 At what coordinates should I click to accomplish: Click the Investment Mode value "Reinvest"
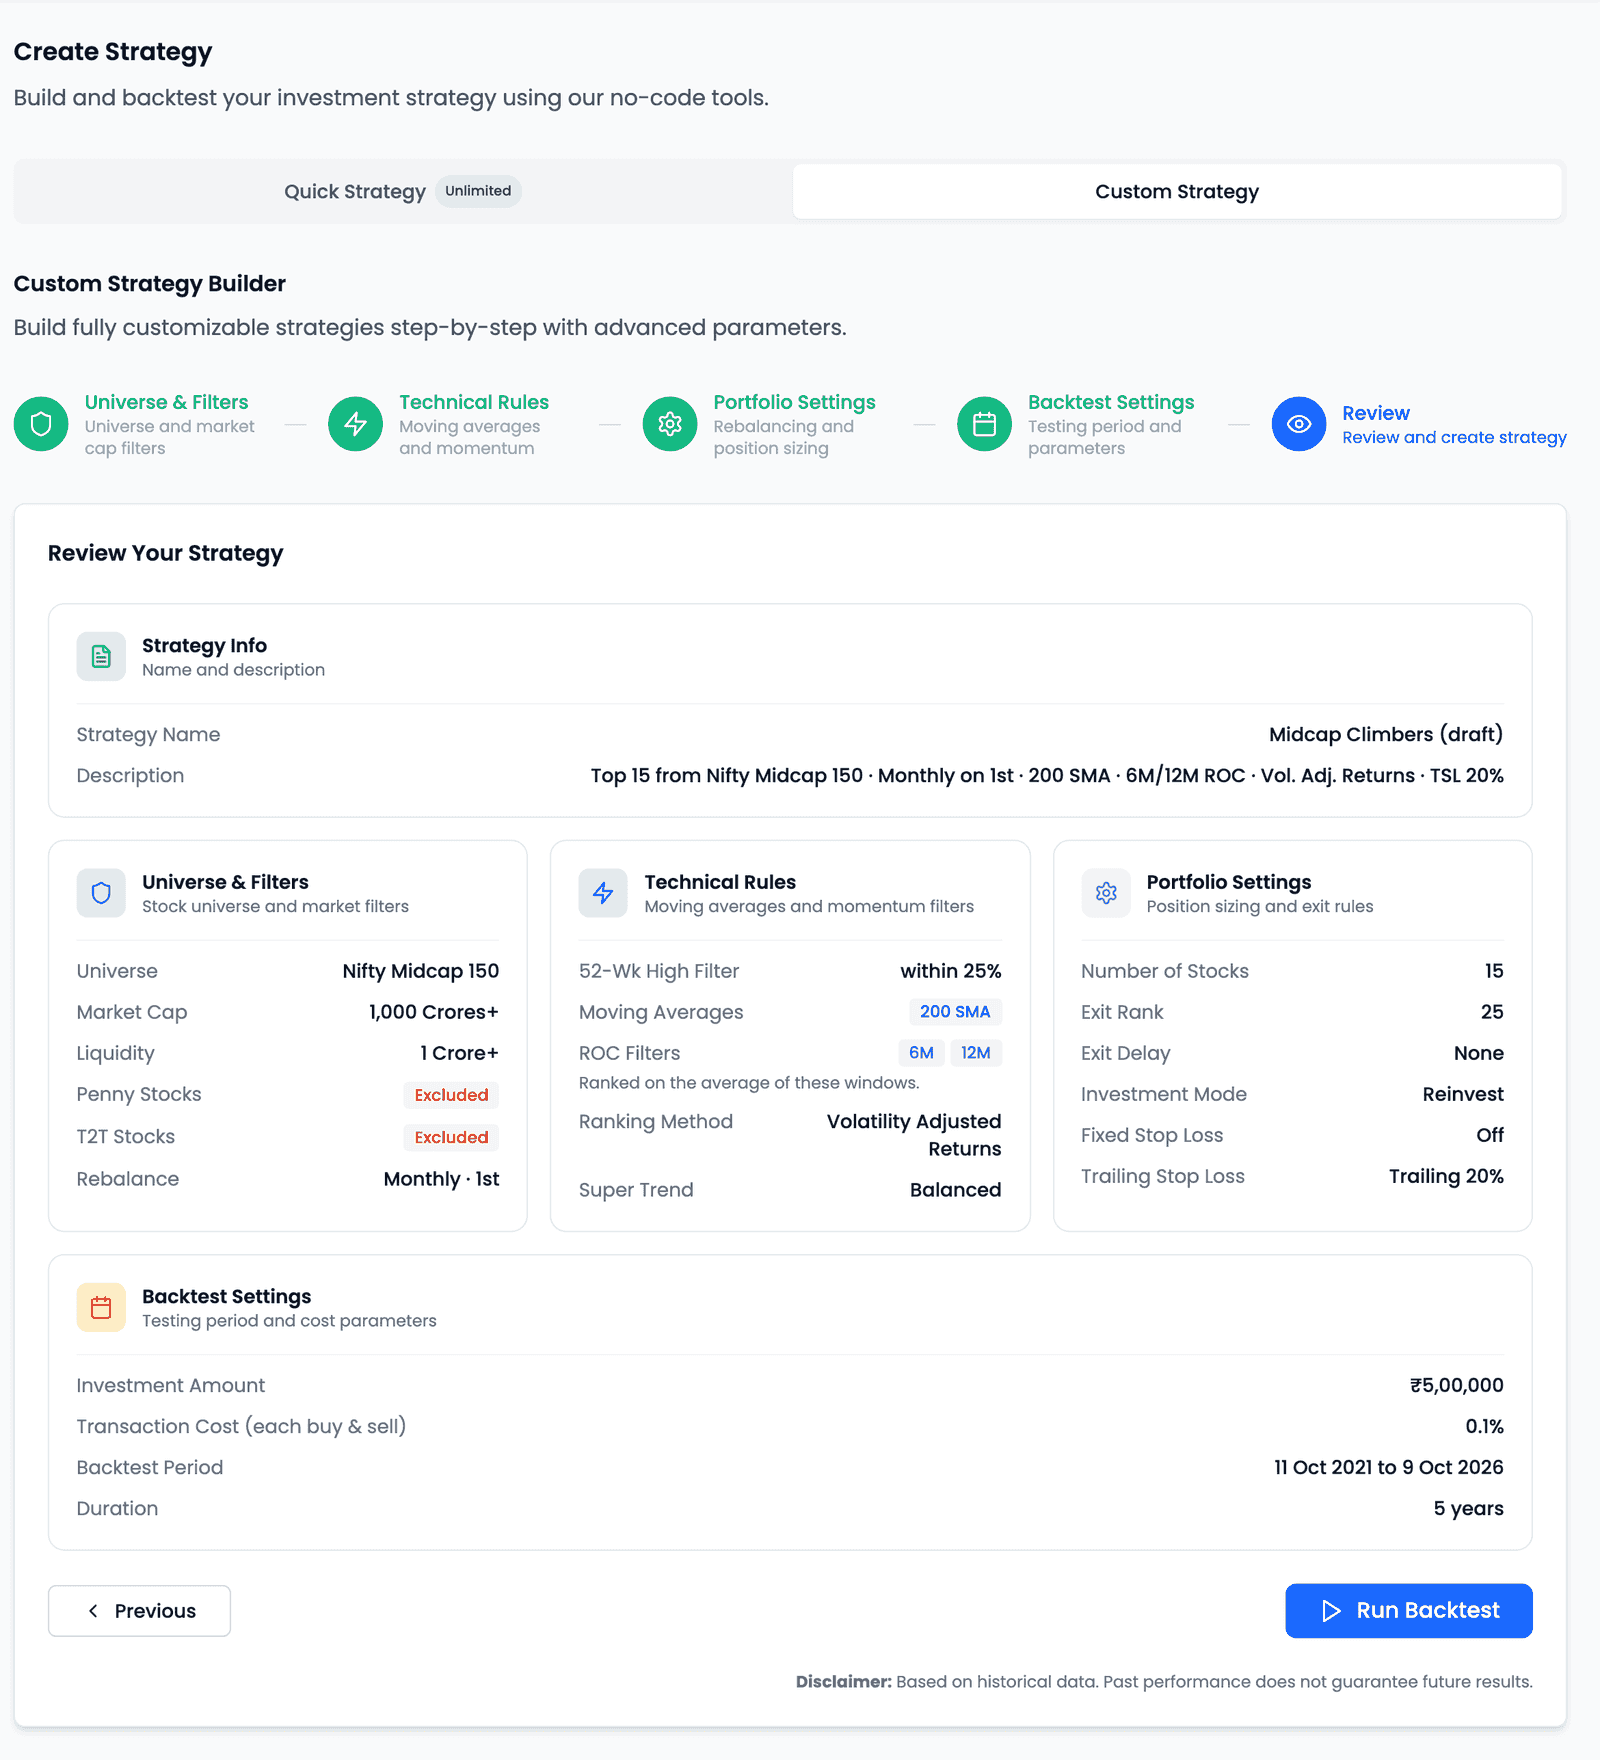point(1463,1094)
